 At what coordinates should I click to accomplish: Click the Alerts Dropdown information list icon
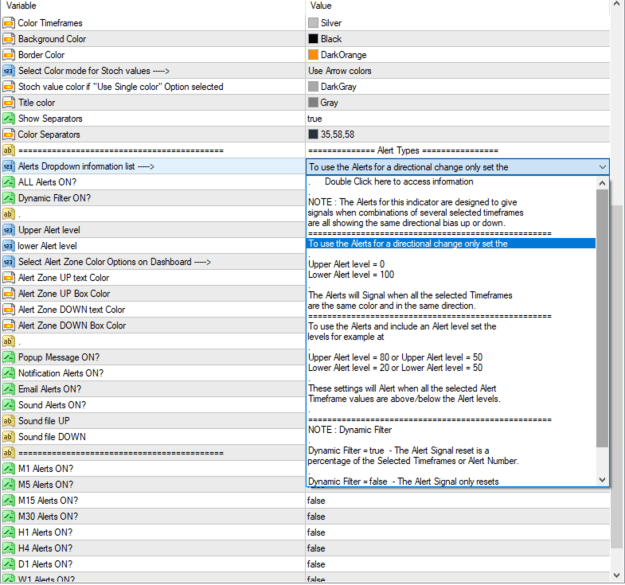pos(8,167)
